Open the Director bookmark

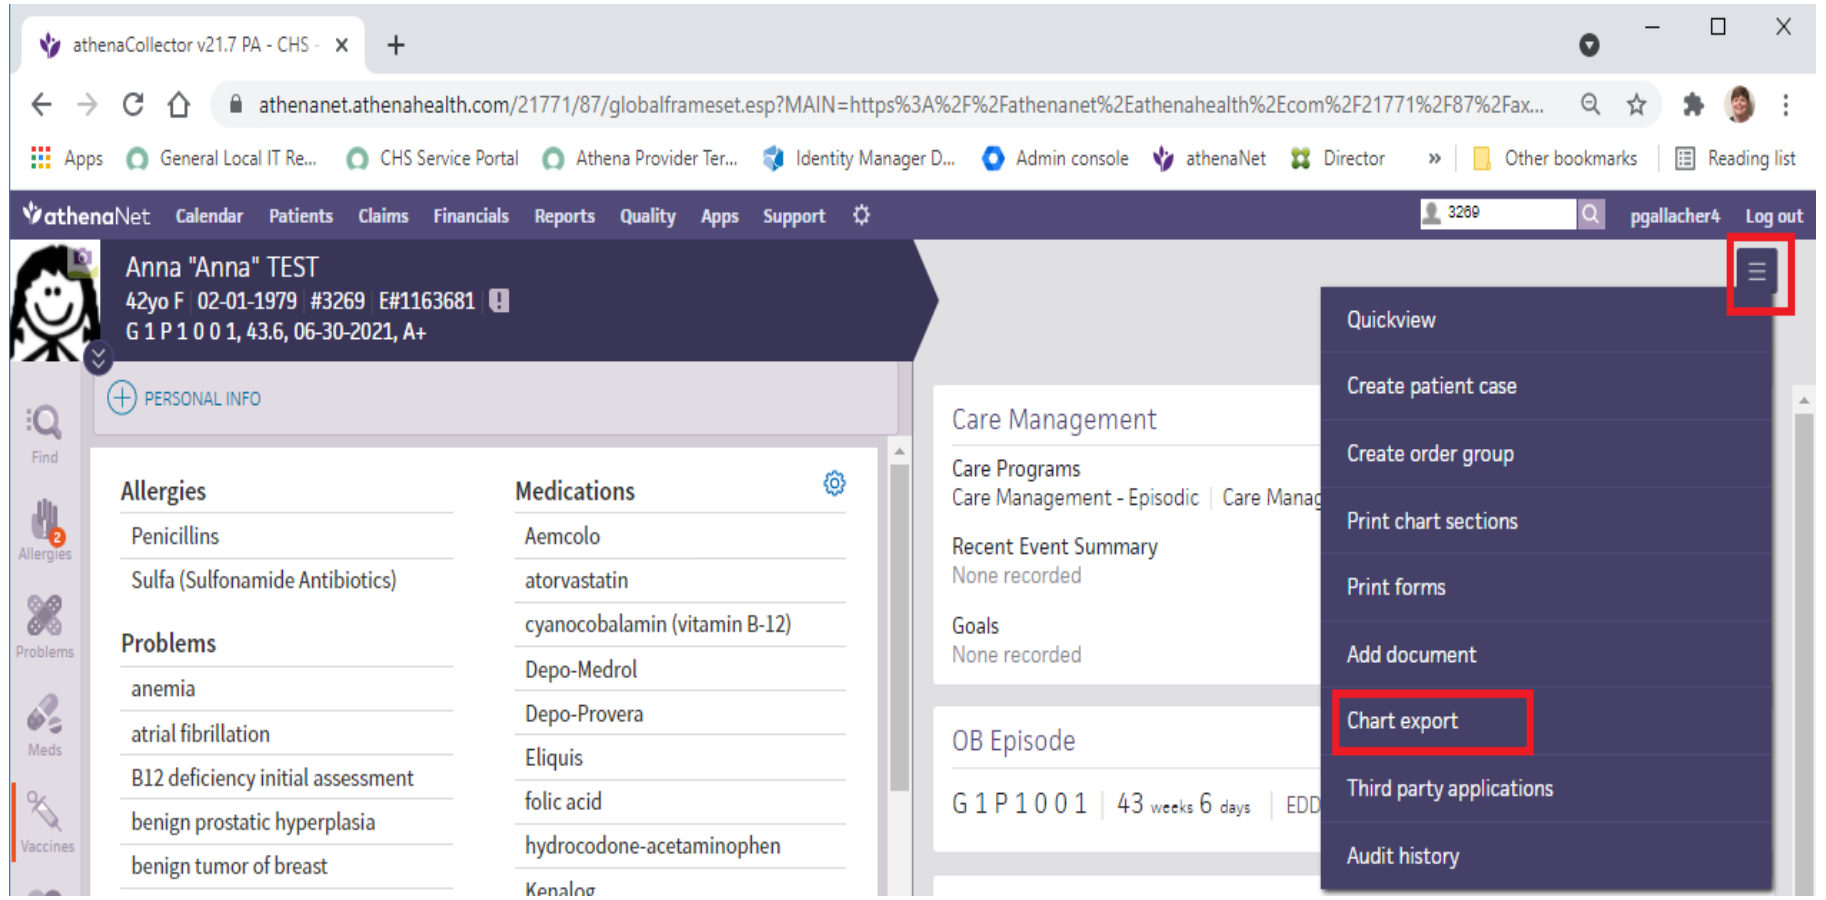[x=1337, y=158]
